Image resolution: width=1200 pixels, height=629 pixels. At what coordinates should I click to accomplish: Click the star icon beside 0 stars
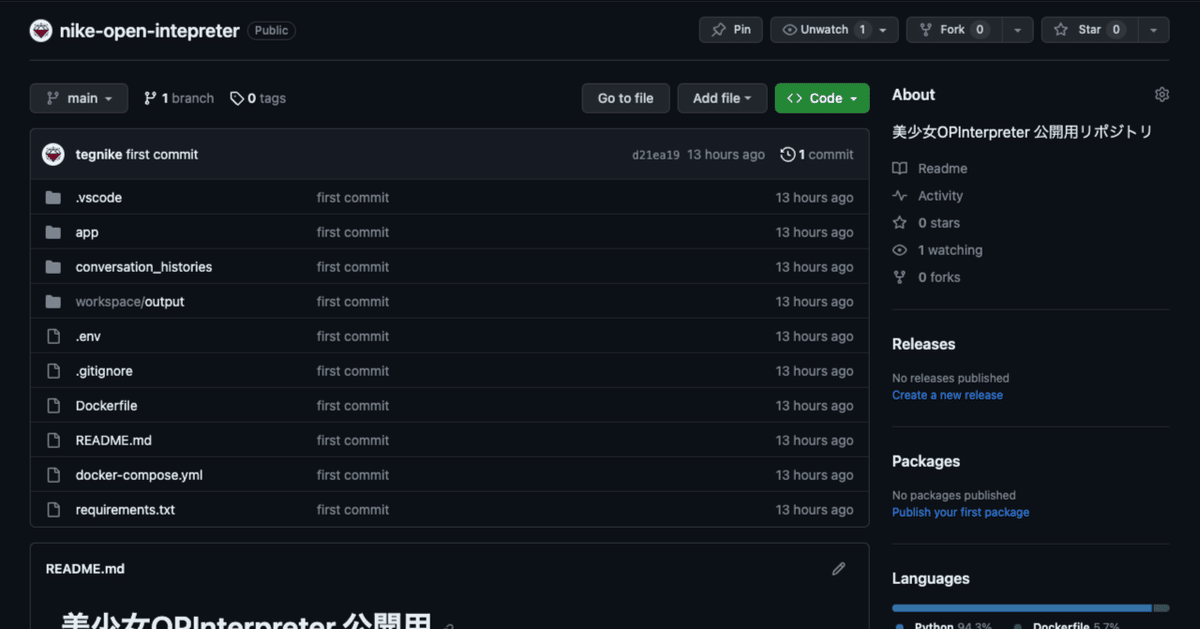900,223
